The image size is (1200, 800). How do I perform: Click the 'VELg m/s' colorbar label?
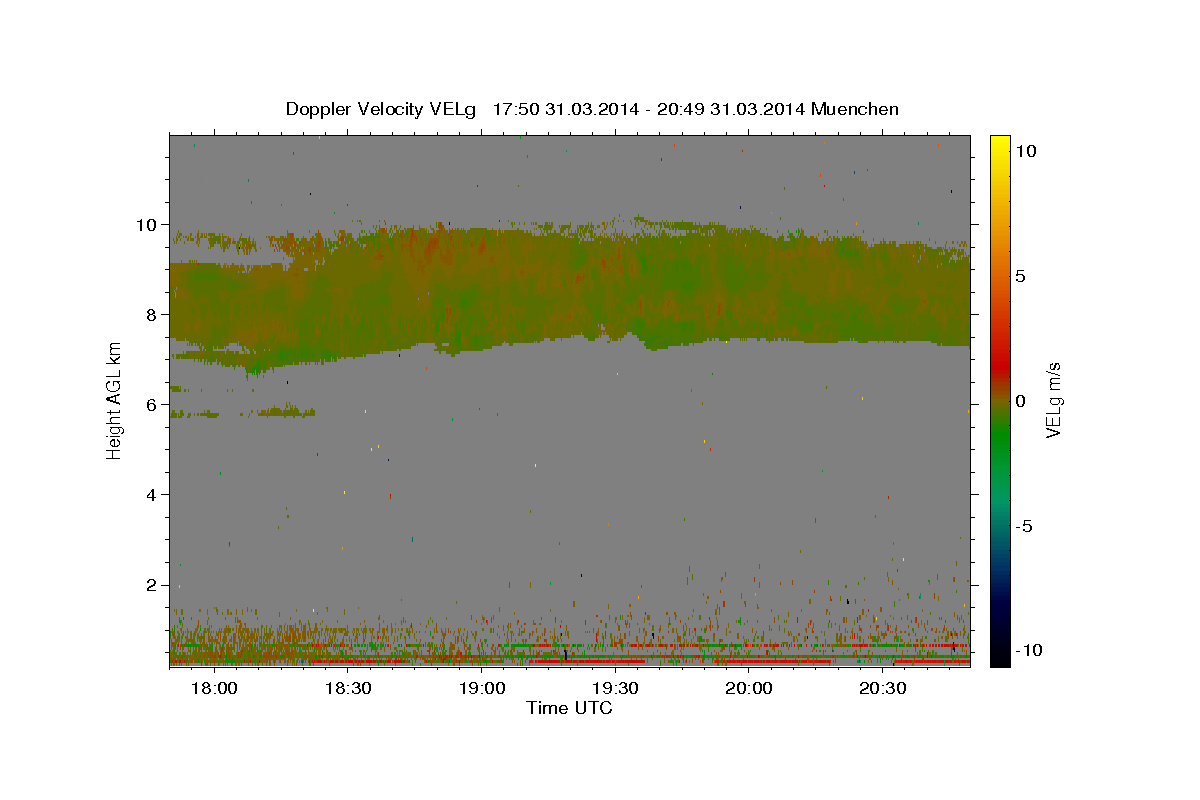(x=1053, y=400)
